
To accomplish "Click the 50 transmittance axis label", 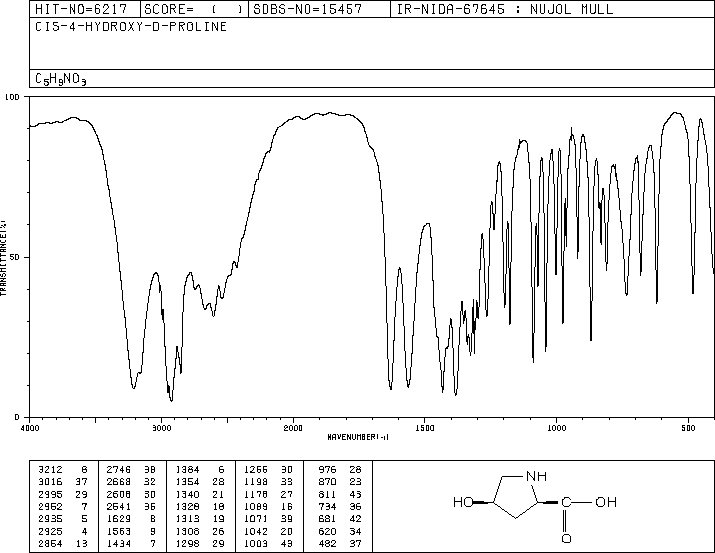I will pos(15,258).
